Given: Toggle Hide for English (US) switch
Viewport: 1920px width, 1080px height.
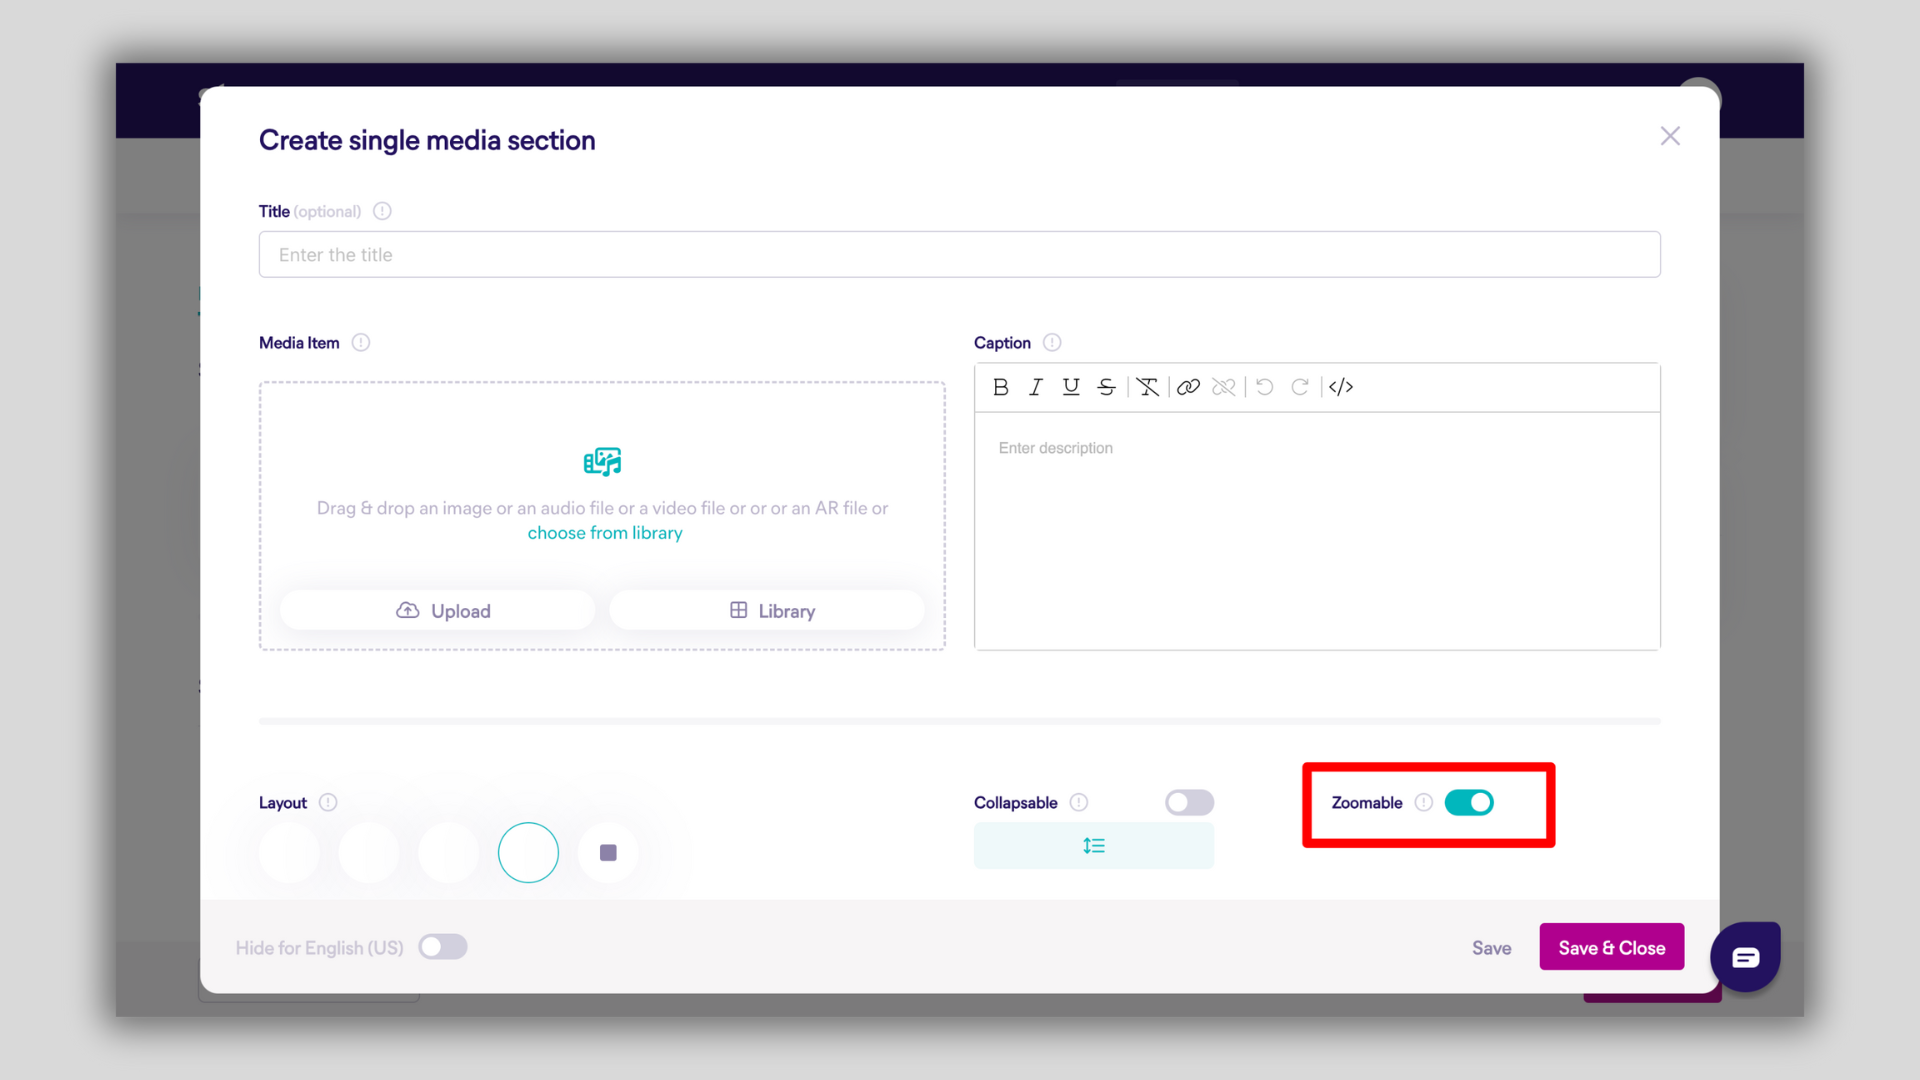Looking at the screenshot, I should [x=443, y=947].
